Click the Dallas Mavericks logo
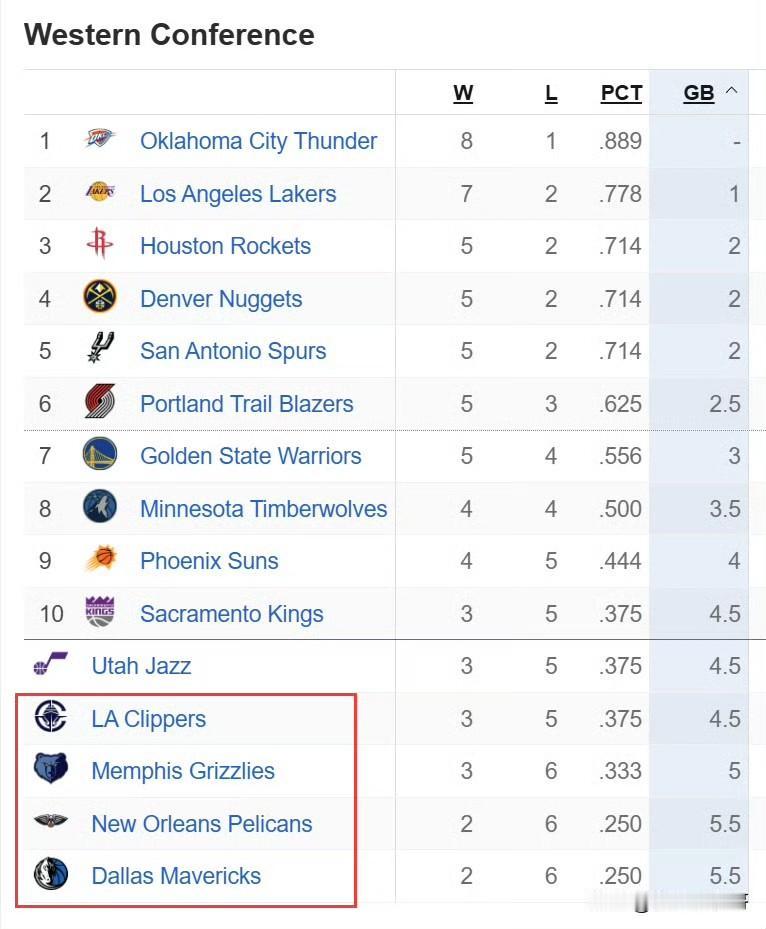This screenshot has height=929, width=766. tap(50, 874)
